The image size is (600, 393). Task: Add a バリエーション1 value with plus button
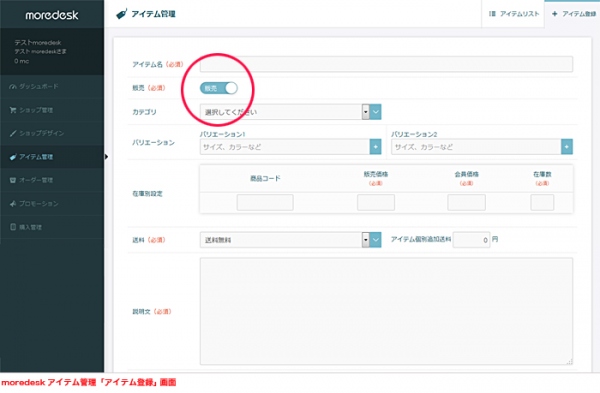click(x=375, y=147)
